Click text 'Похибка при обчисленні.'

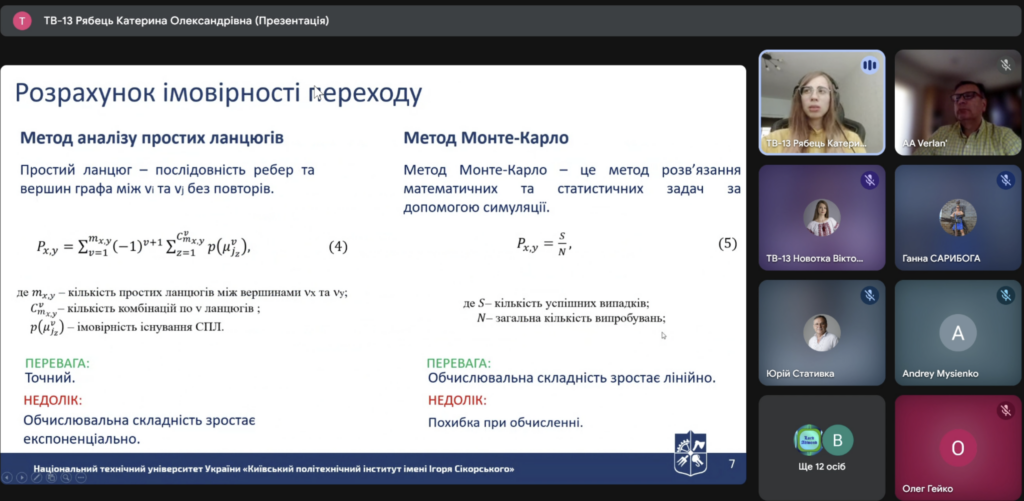tap(505, 423)
